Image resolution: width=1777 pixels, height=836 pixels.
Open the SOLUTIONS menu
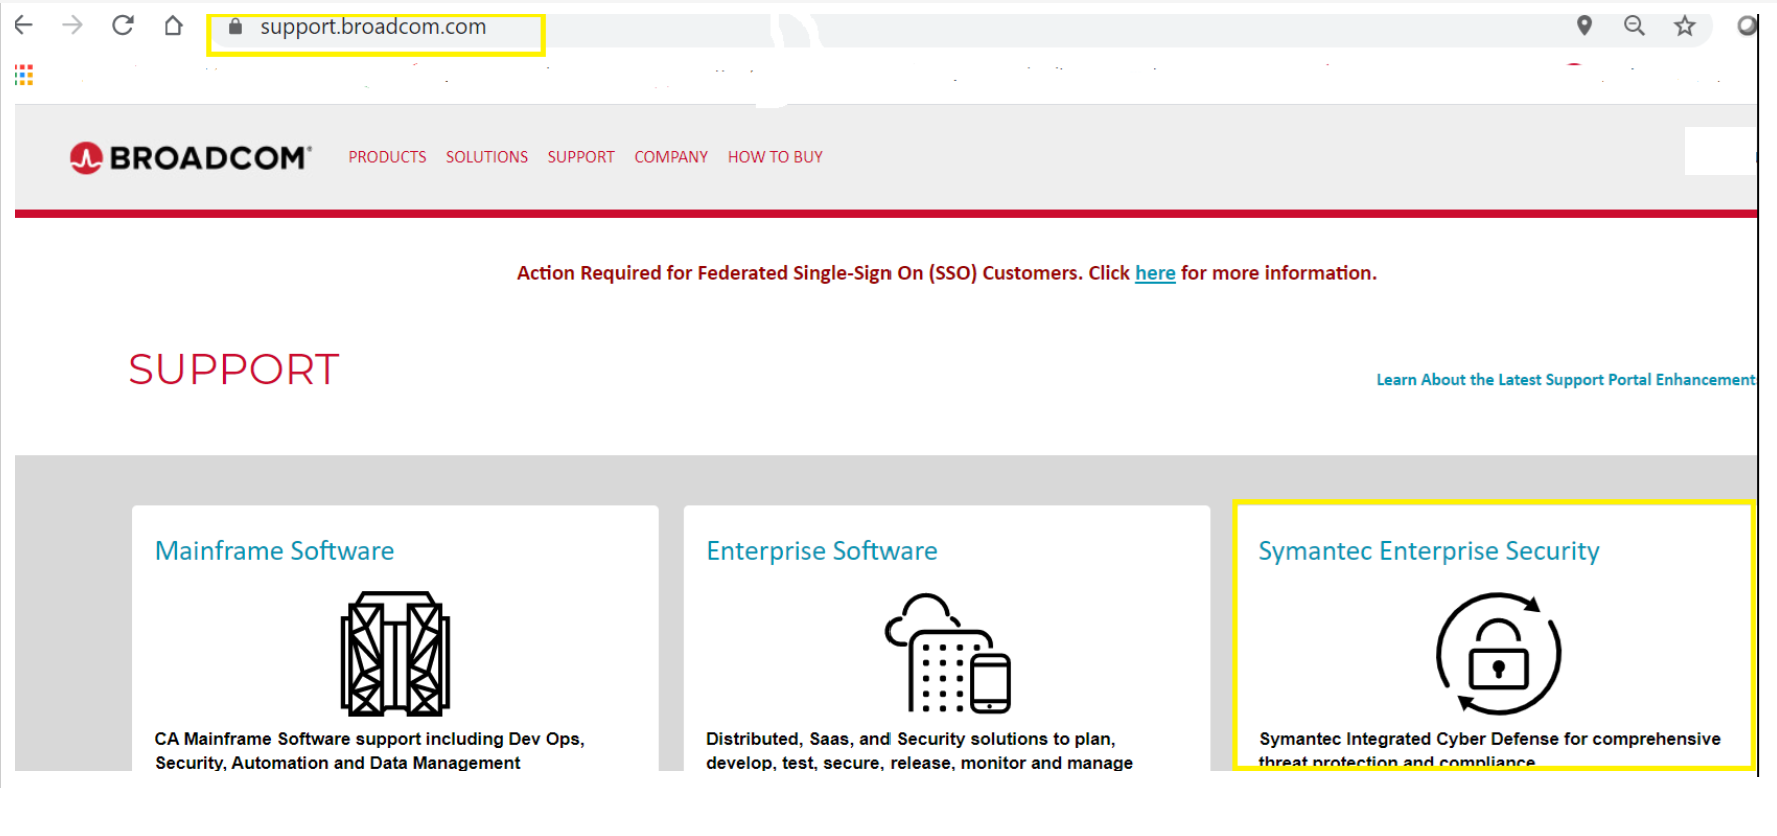pos(486,157)
